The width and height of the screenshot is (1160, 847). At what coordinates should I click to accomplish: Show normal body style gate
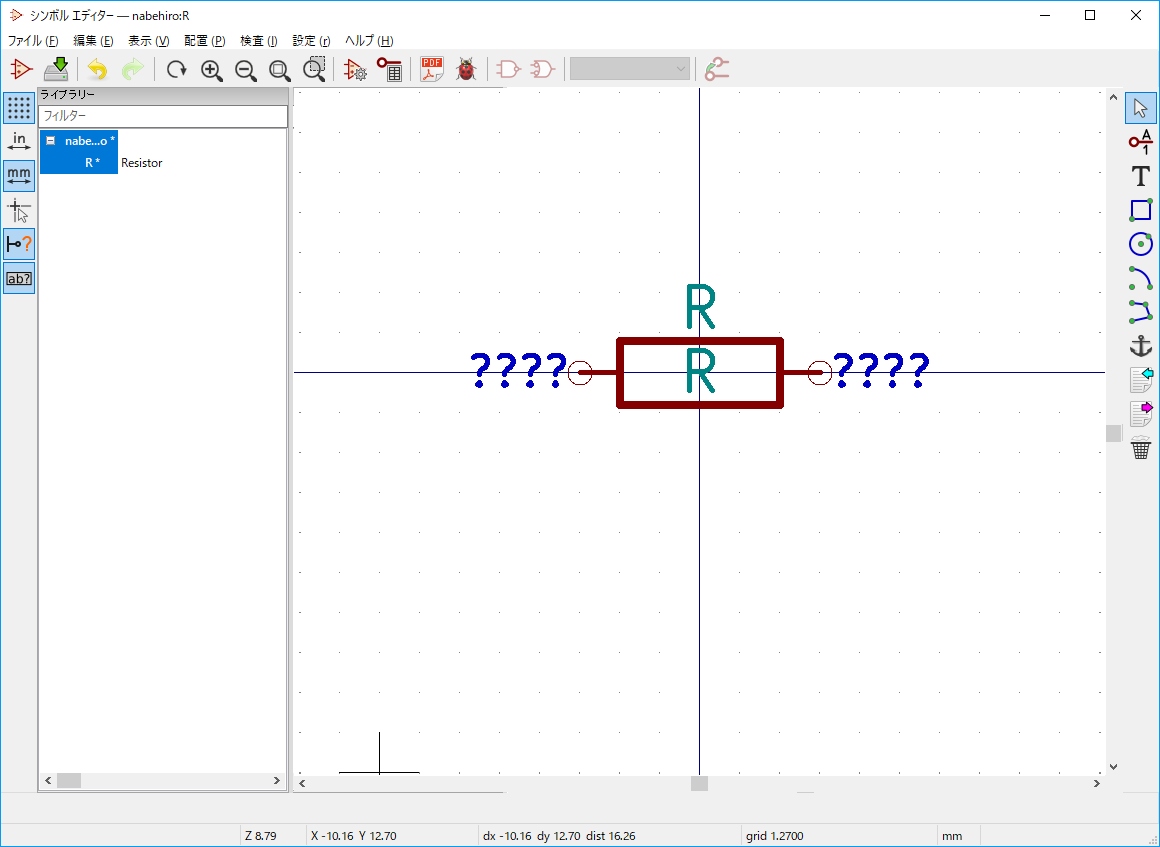[x=508, y=70]
